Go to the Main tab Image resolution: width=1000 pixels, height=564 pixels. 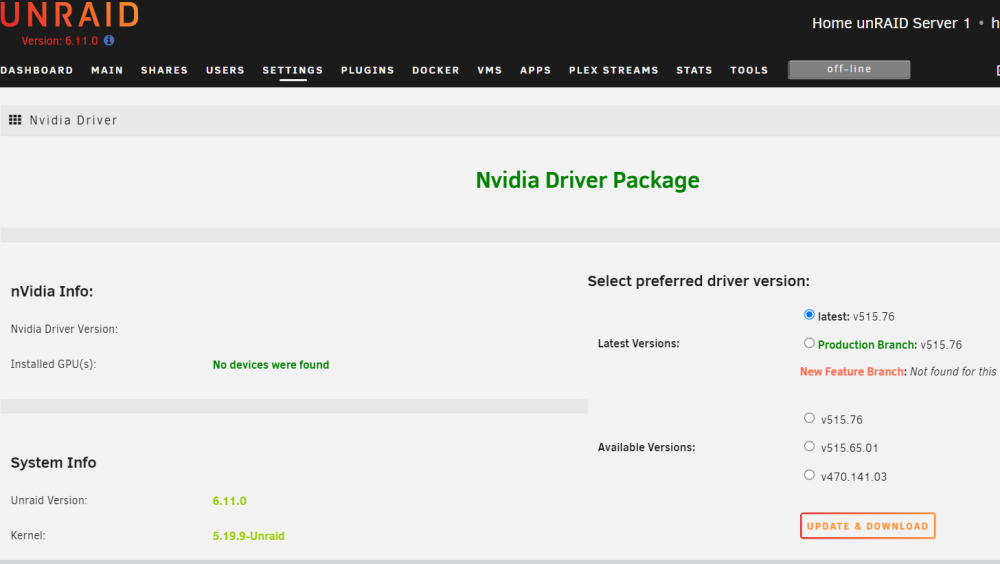[x=107, y=70]
